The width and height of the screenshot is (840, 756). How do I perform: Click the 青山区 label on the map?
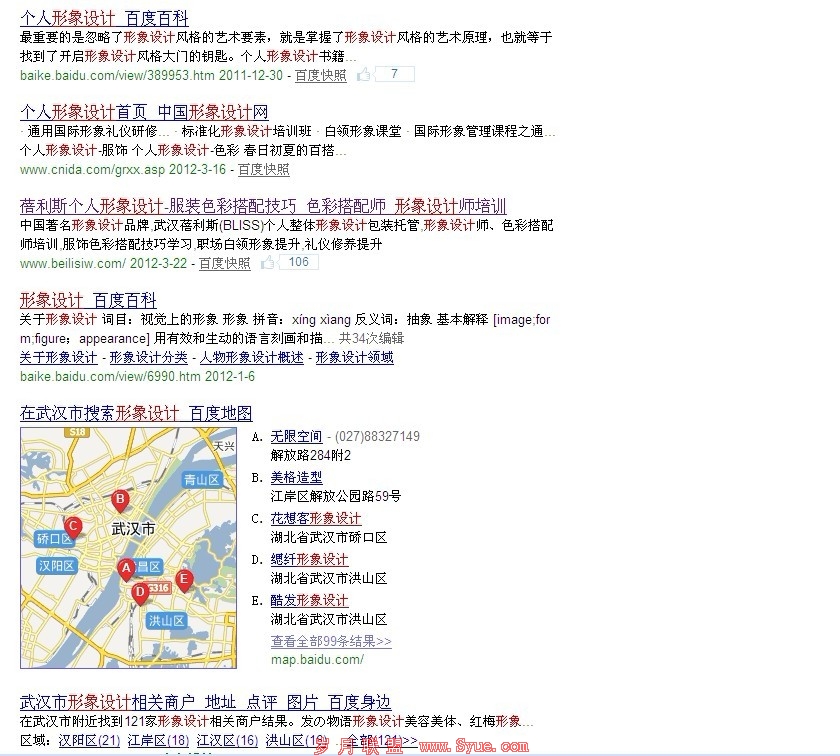tap(202, 479)
